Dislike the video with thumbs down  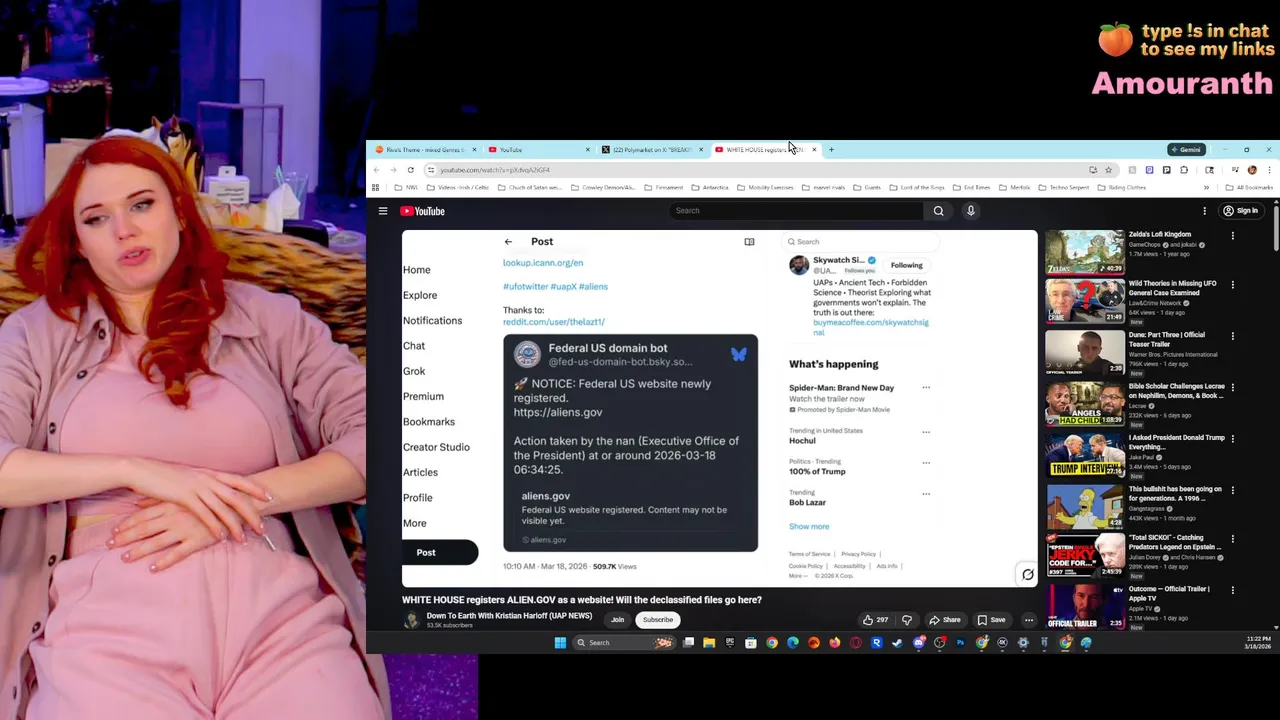pos(907,620)
